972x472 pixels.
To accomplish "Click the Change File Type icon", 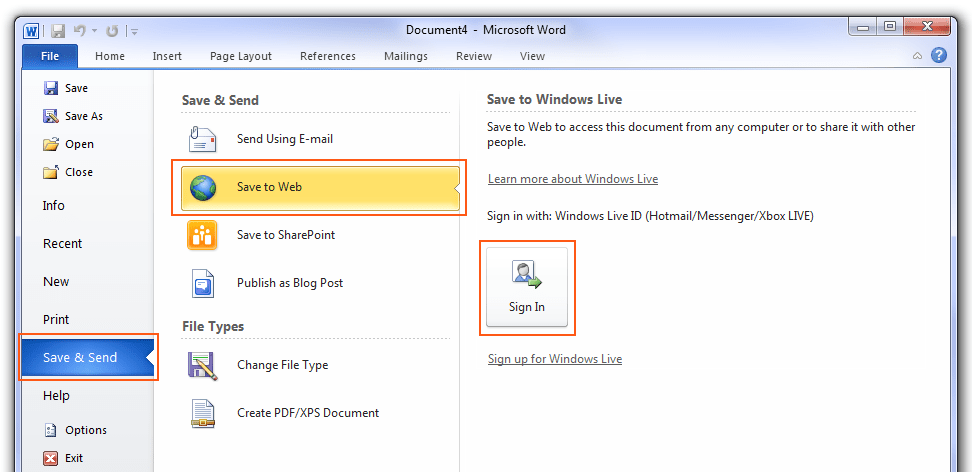I will [x=202, y=365].
